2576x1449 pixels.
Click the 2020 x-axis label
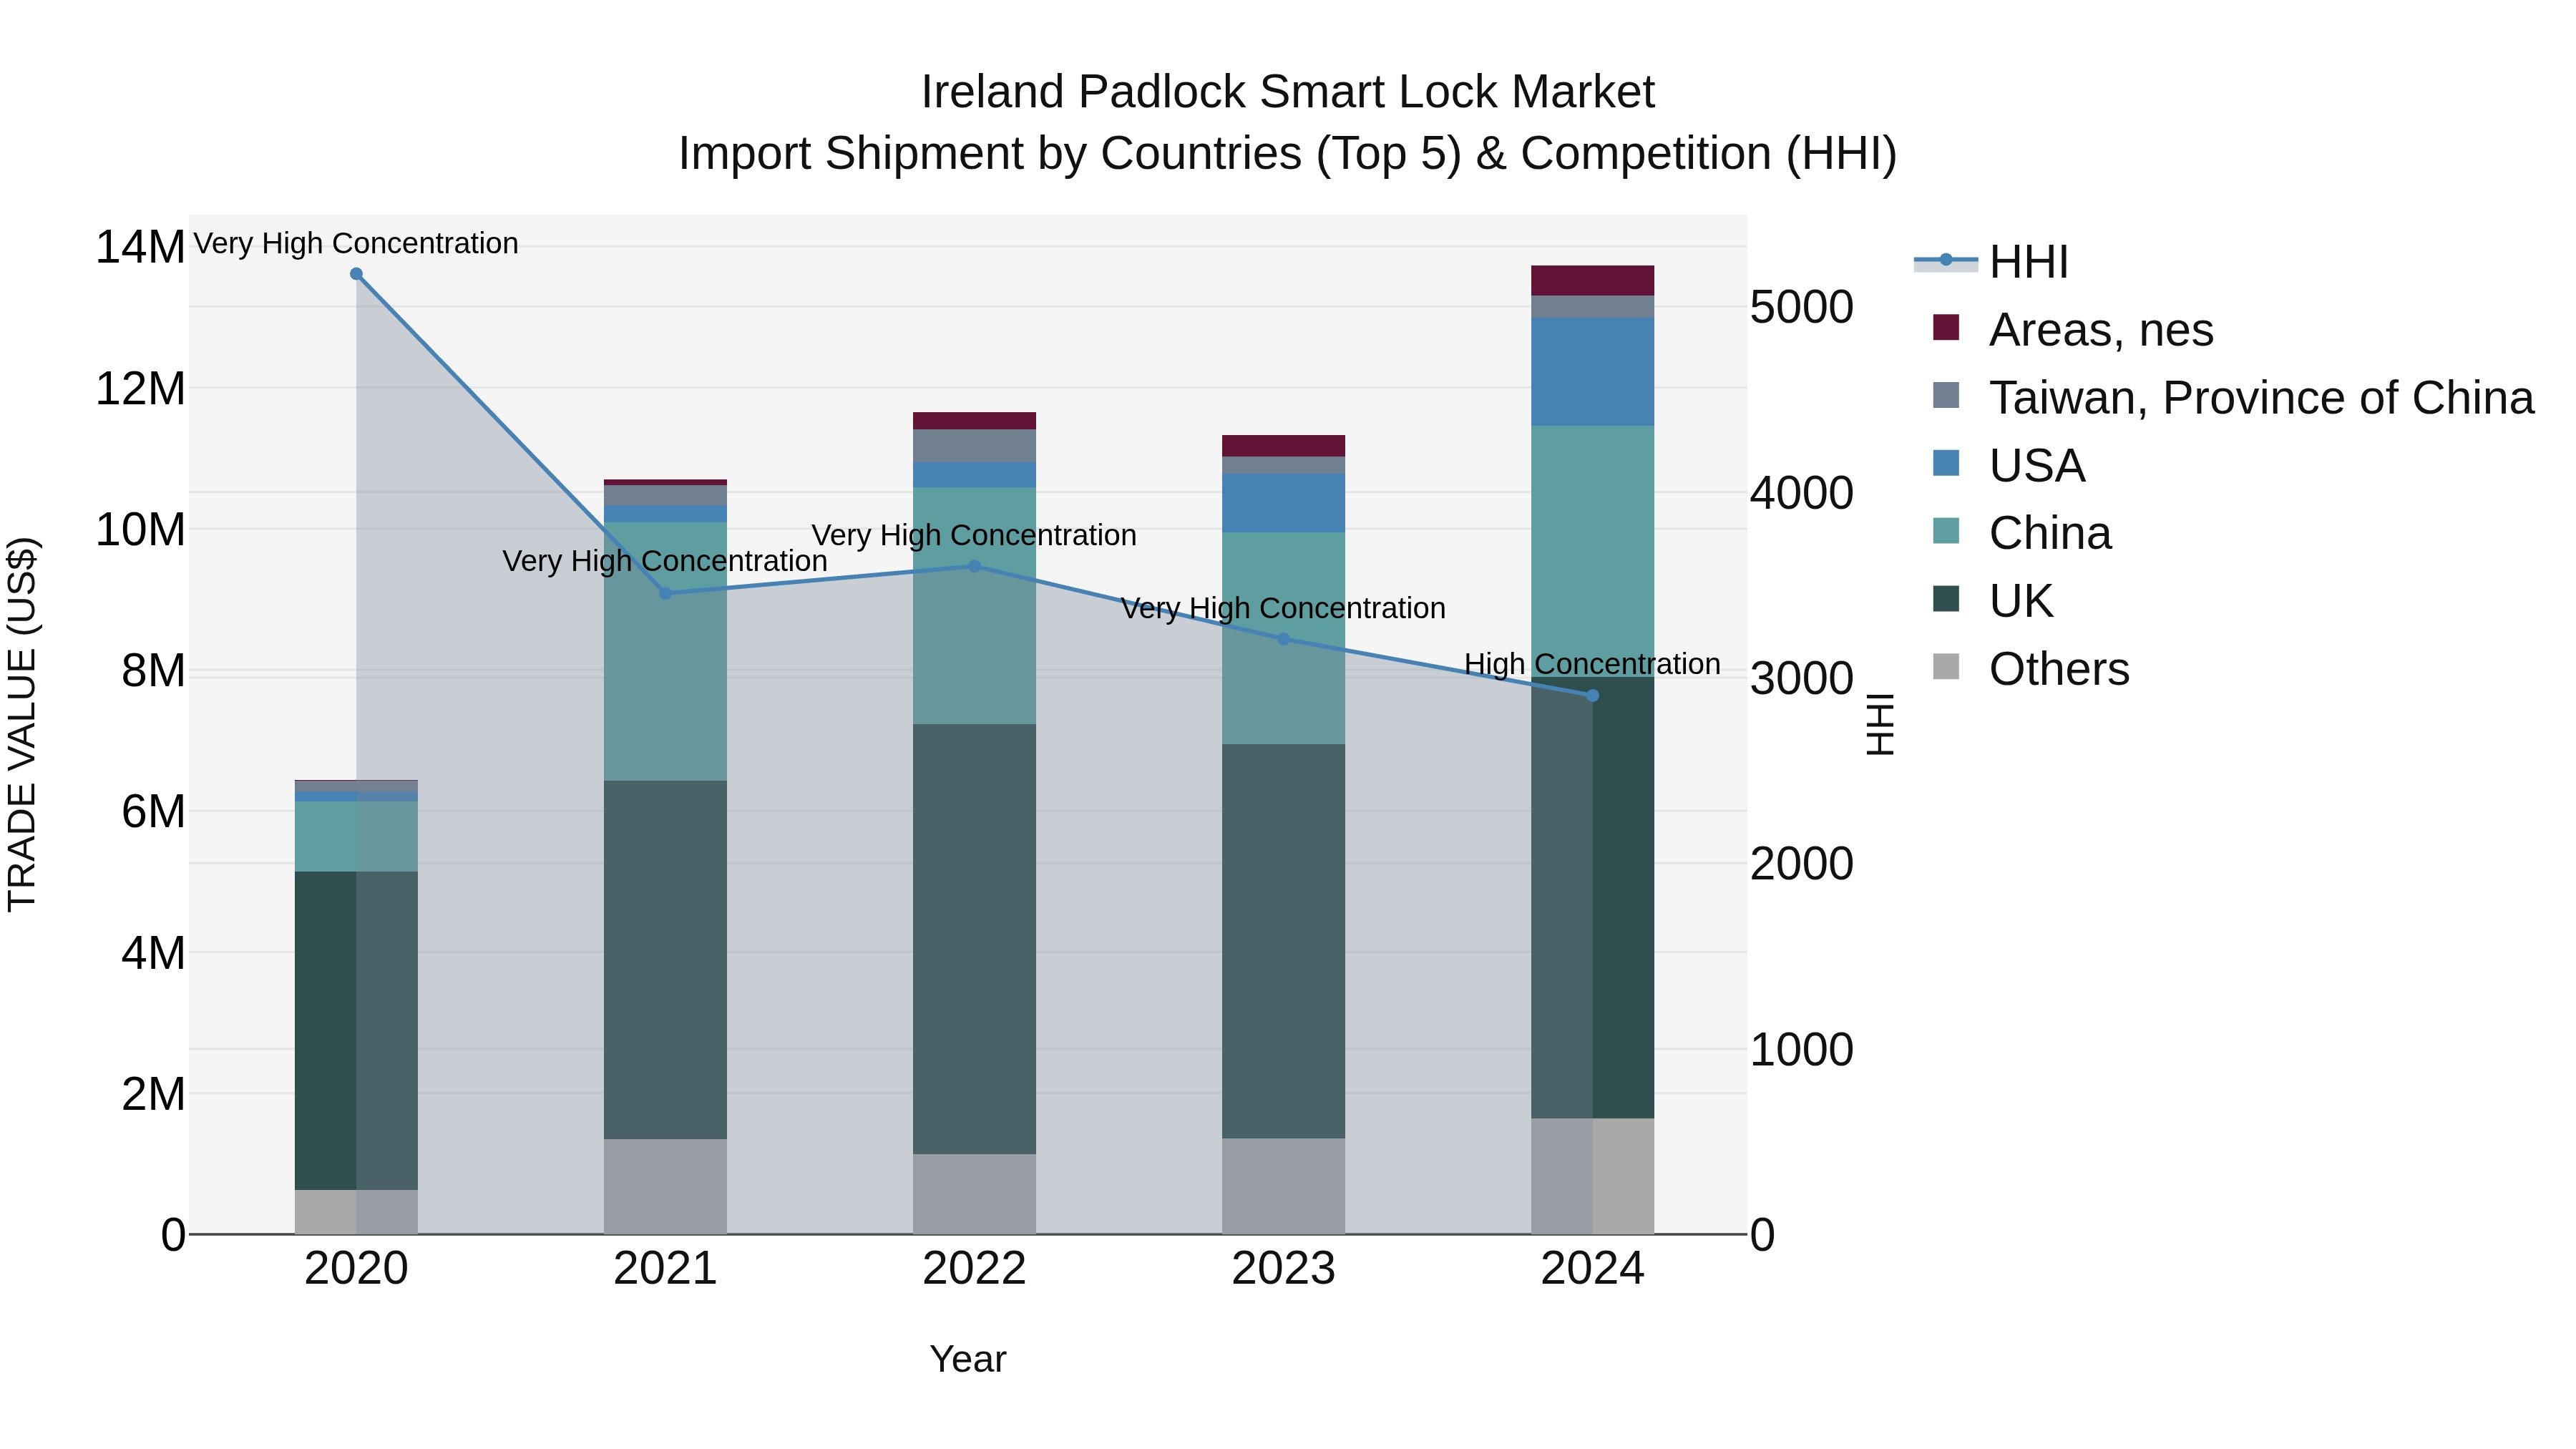(x=356, y=1269)
